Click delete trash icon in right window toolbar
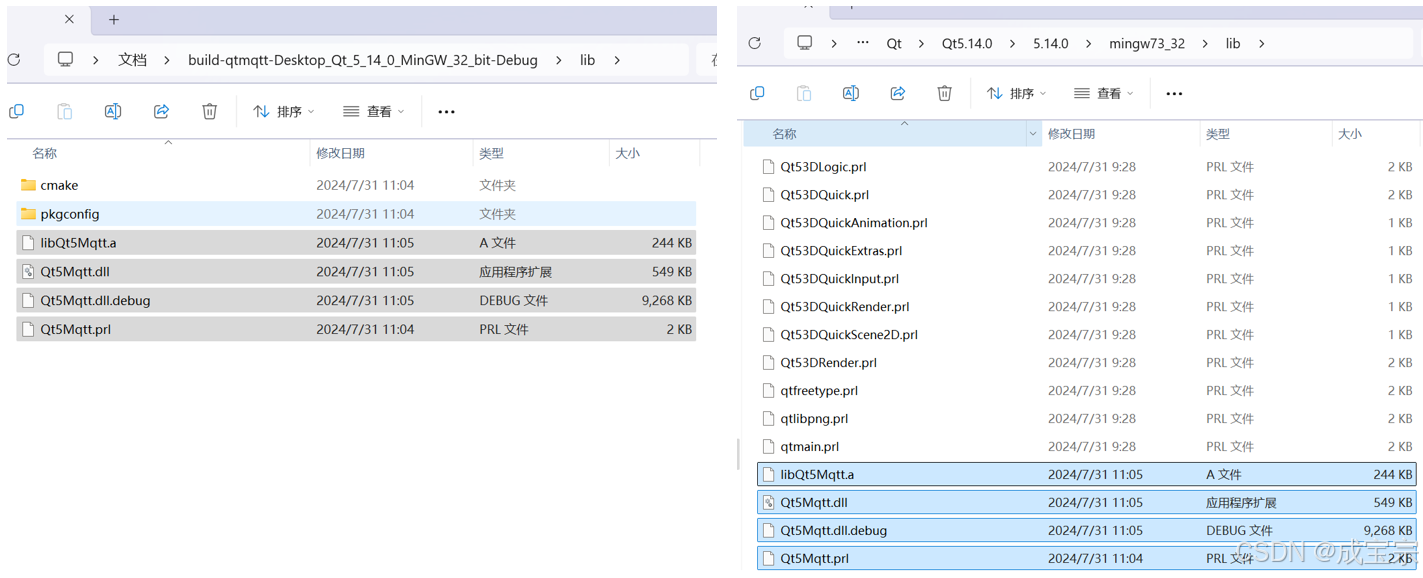Screen dimensions: 1423x578 coord(944,93)
